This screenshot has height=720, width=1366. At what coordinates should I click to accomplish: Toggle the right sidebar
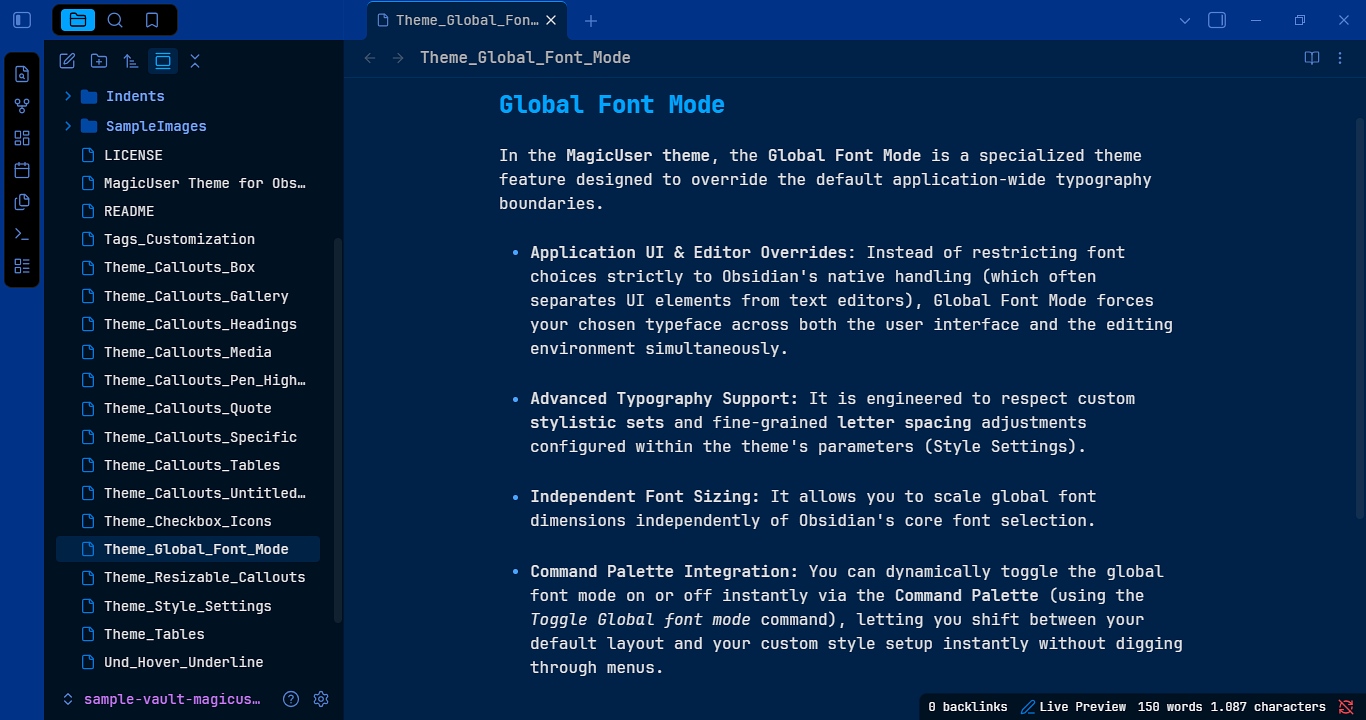tap(1217, 20)
